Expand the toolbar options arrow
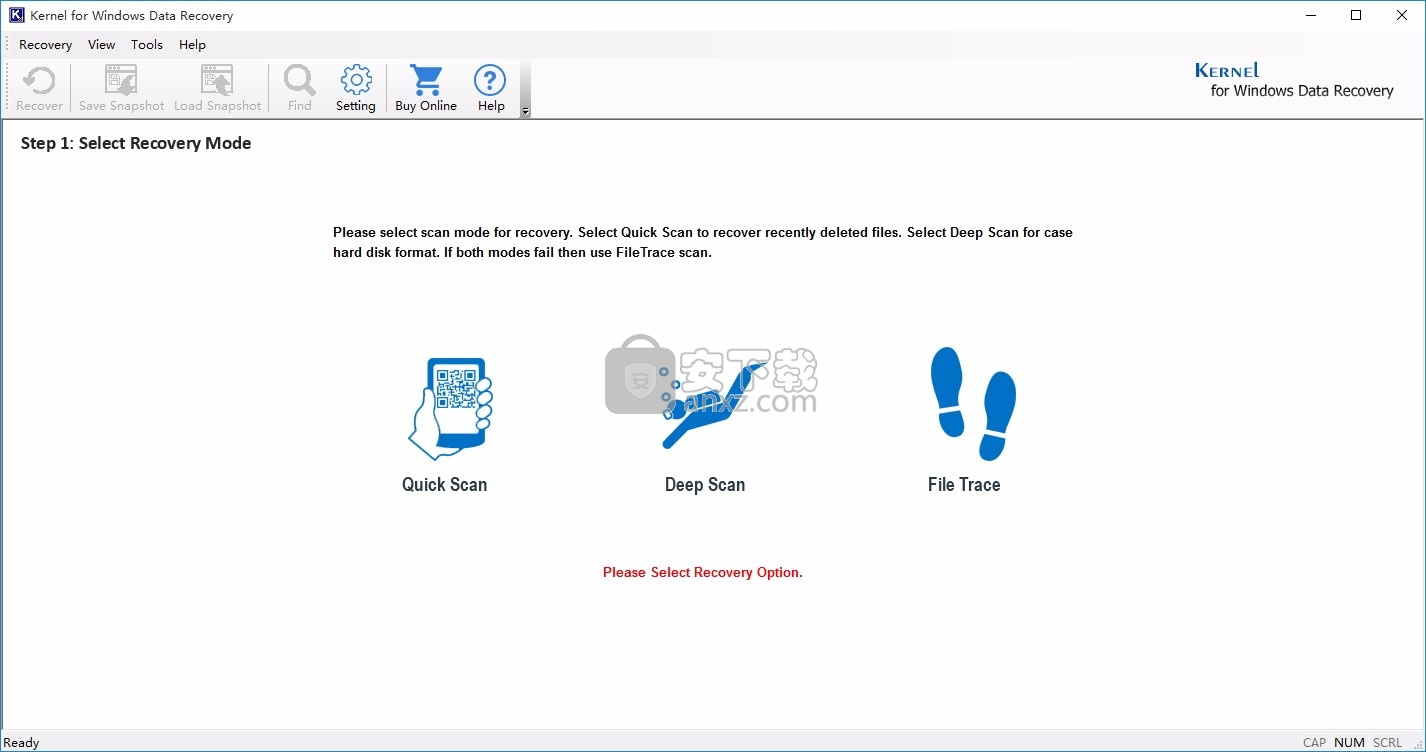 coord(526,111)
